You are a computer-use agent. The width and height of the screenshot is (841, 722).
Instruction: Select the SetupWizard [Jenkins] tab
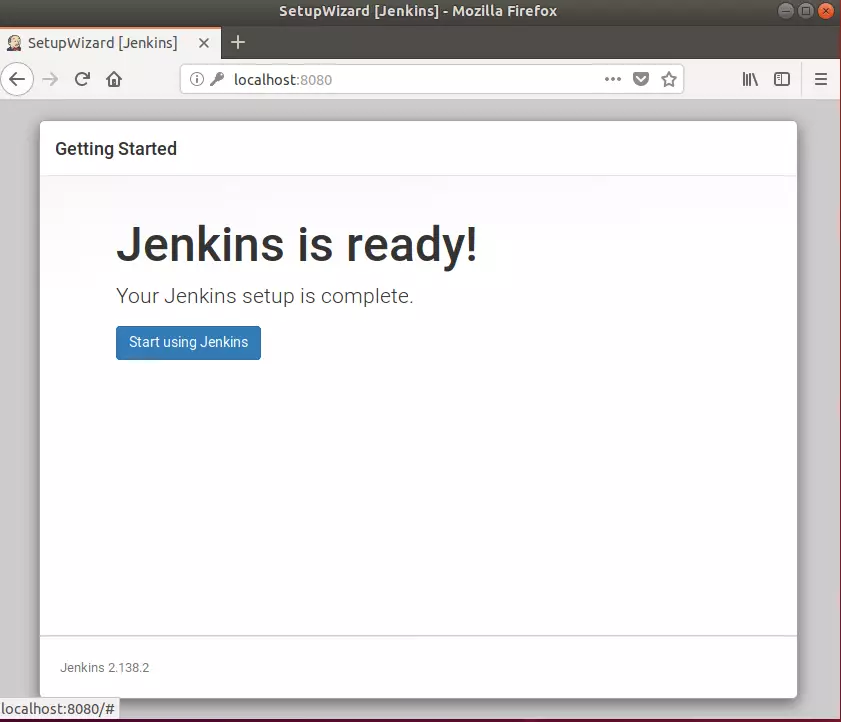(110, 43)
